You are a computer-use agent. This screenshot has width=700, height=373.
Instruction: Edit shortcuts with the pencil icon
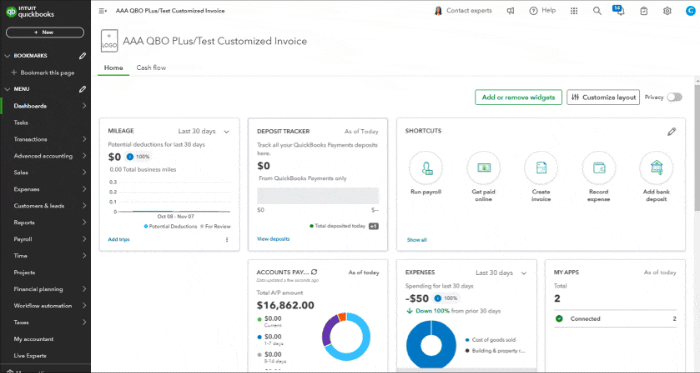point(671,132)
